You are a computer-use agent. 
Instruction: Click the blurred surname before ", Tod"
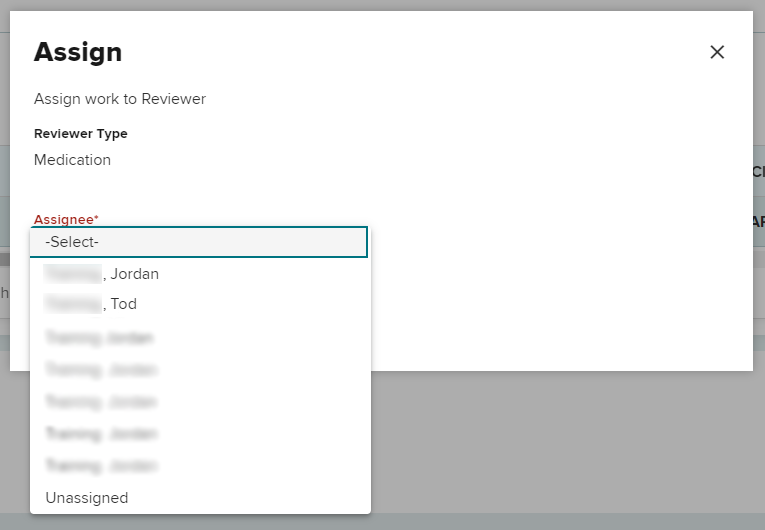pos(73,304)
